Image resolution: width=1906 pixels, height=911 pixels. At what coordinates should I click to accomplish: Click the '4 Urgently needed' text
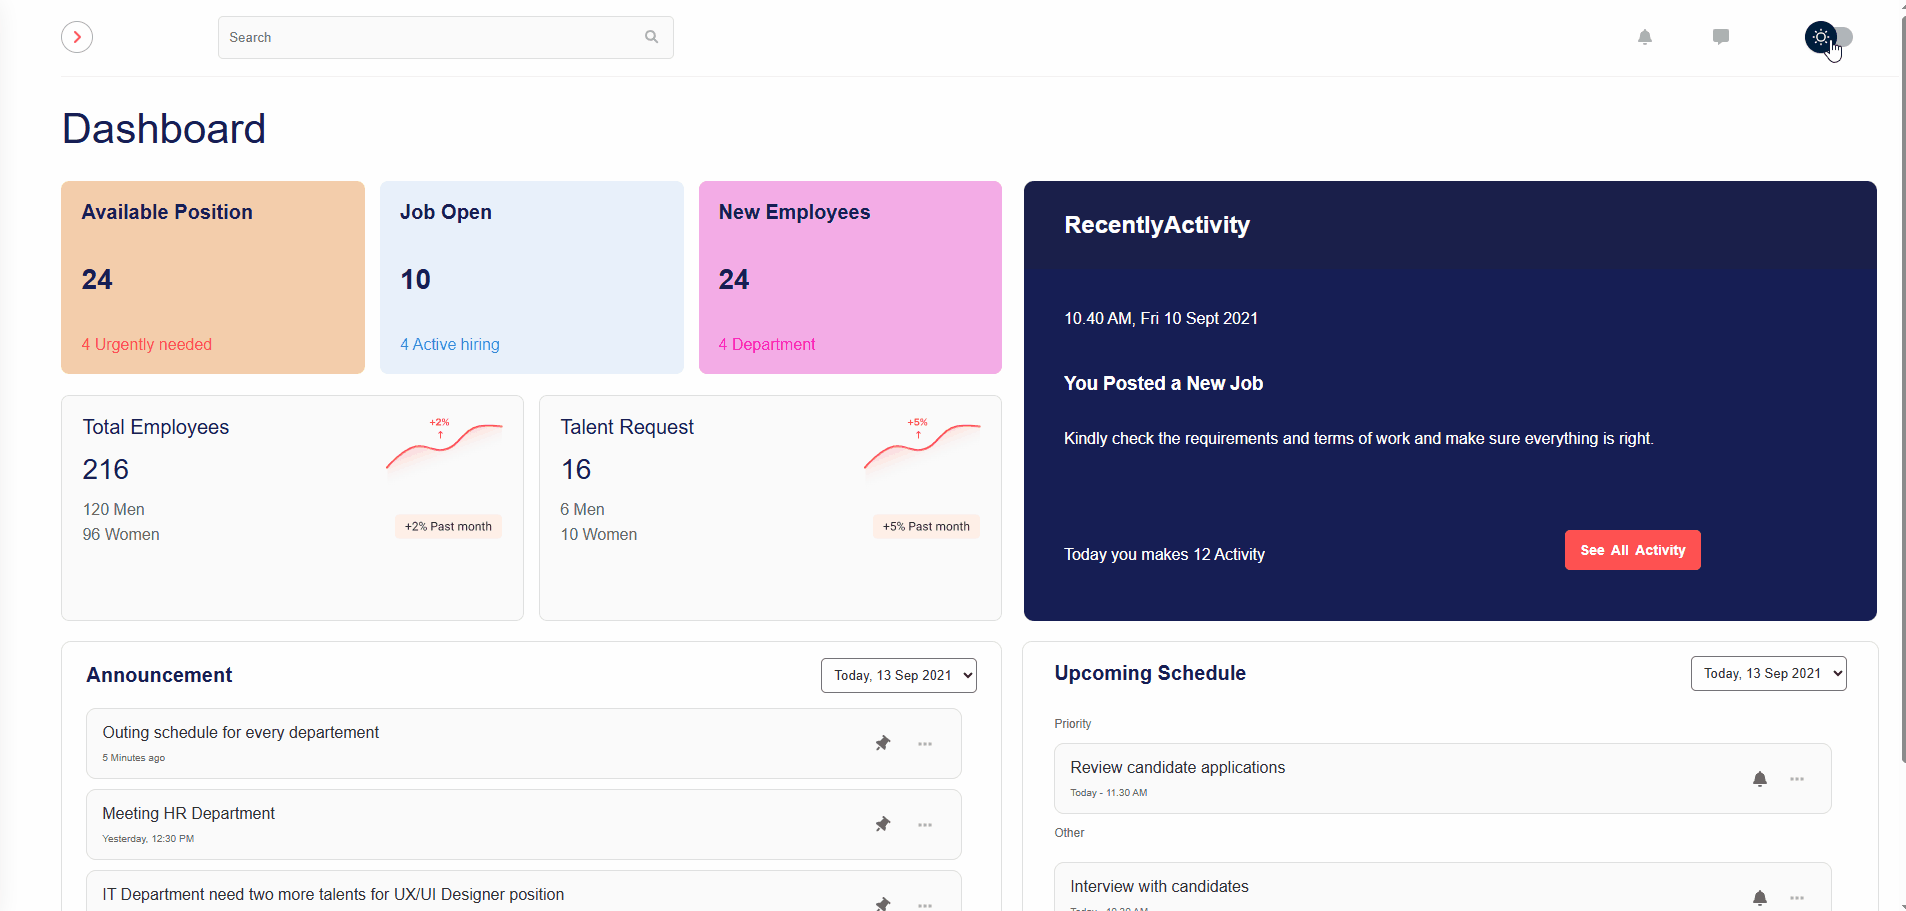click(x=147, y=344)
